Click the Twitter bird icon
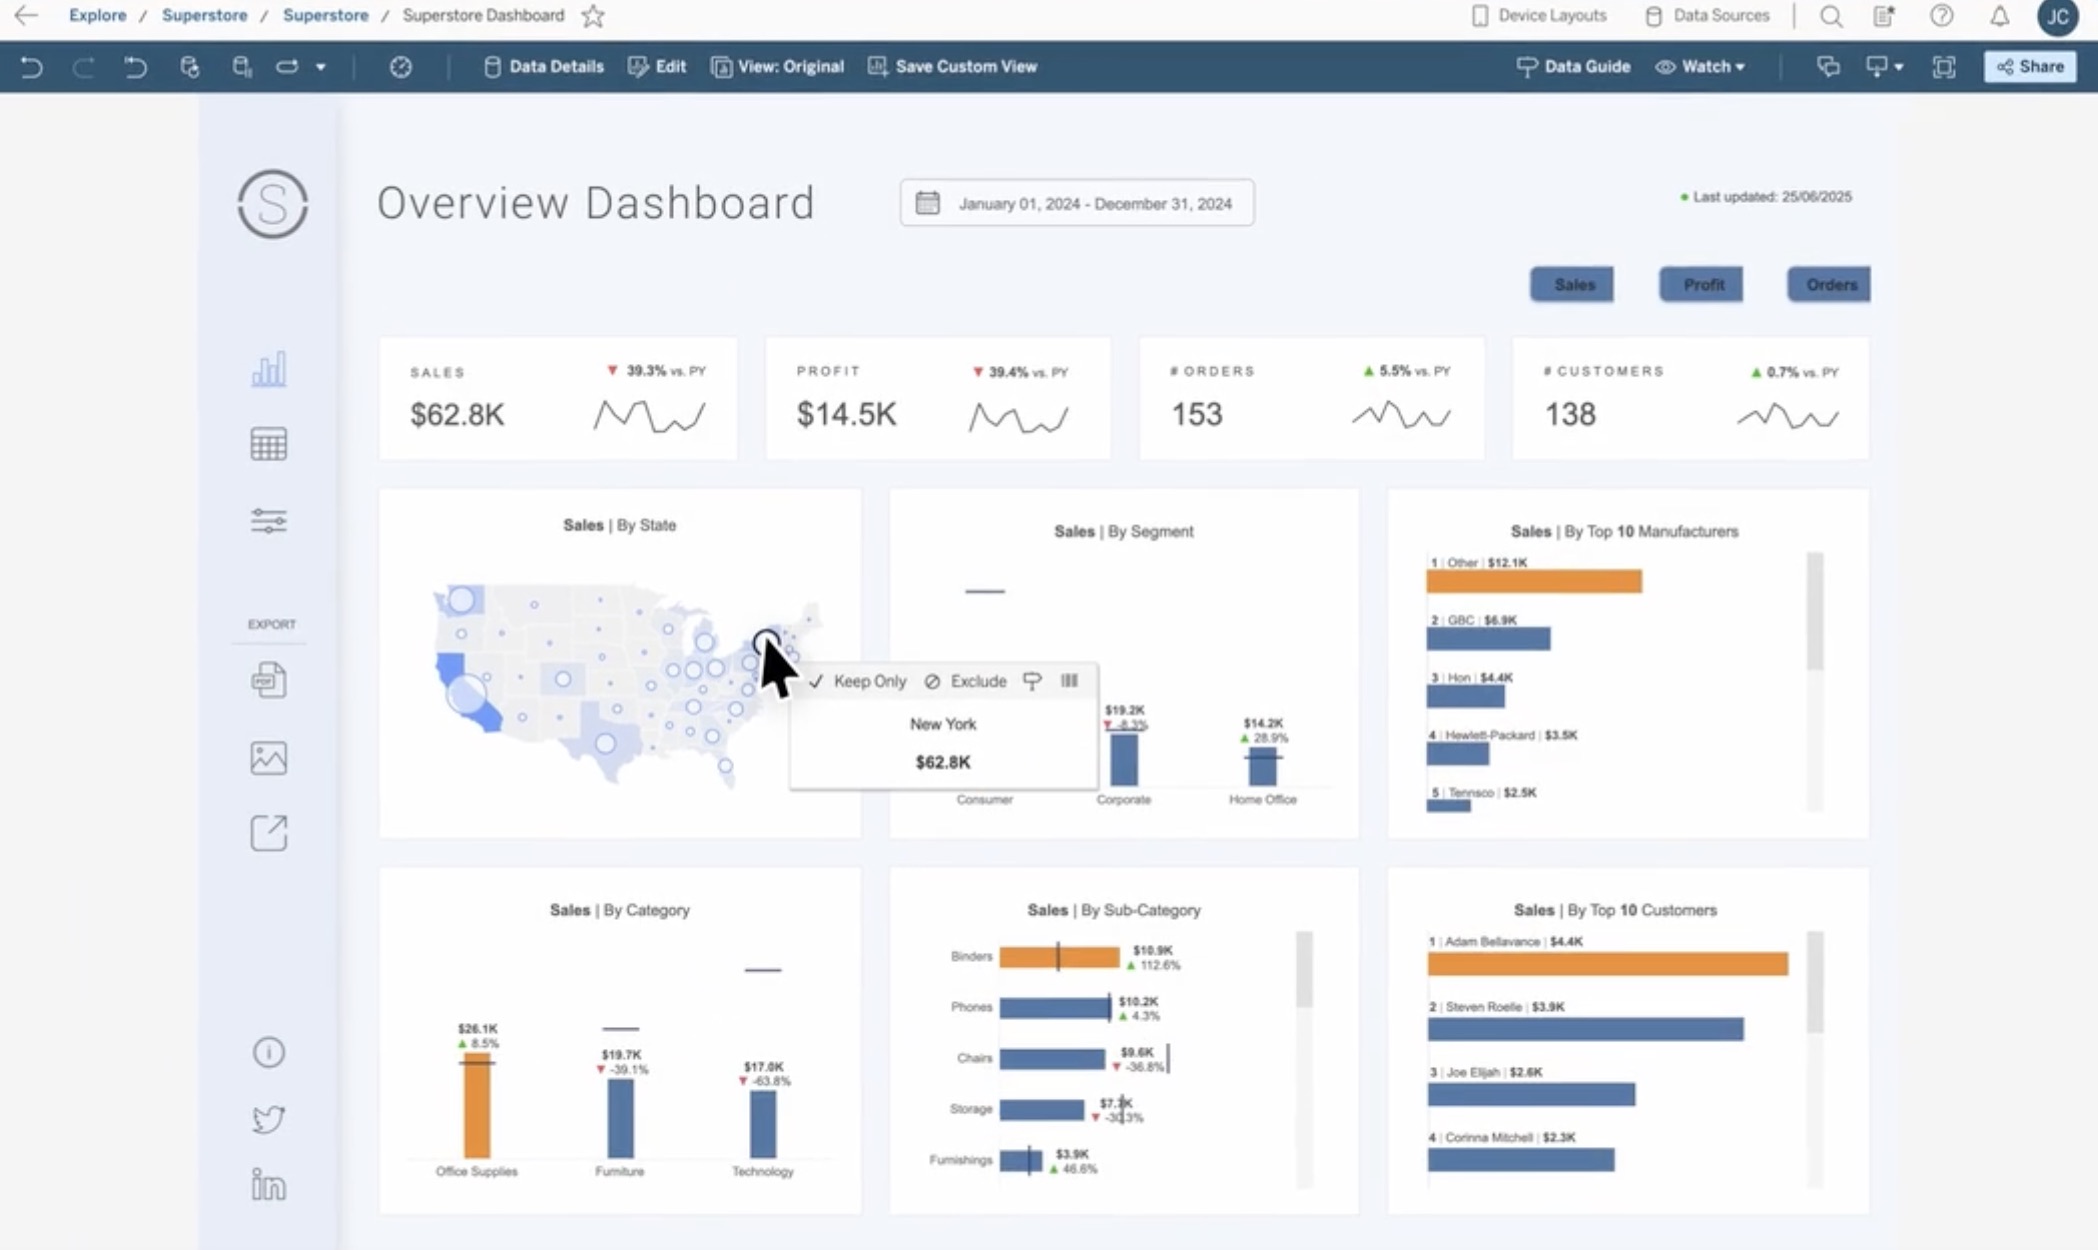2098x1250 pixels. 268,1118
